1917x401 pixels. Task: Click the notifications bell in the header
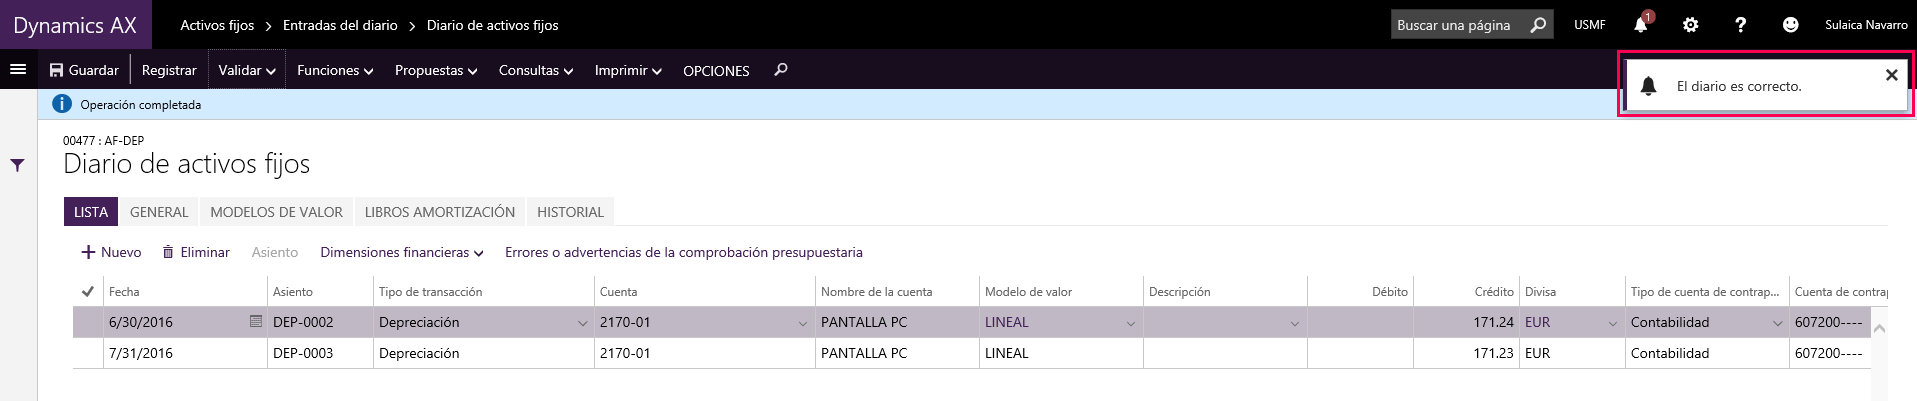coord(1641,25)
